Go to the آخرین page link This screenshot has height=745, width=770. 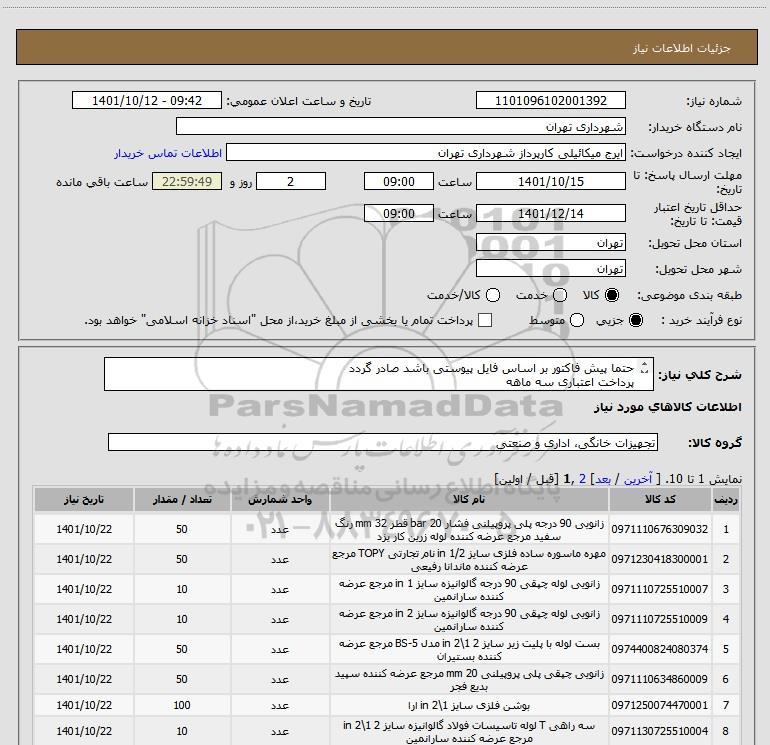(x=637, y=479)
